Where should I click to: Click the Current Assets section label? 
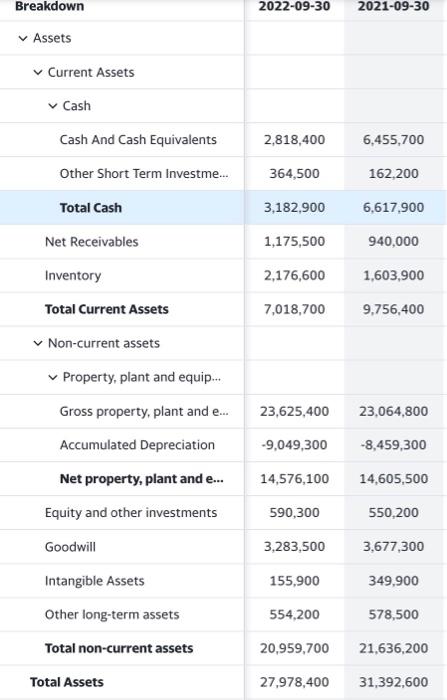91,72
